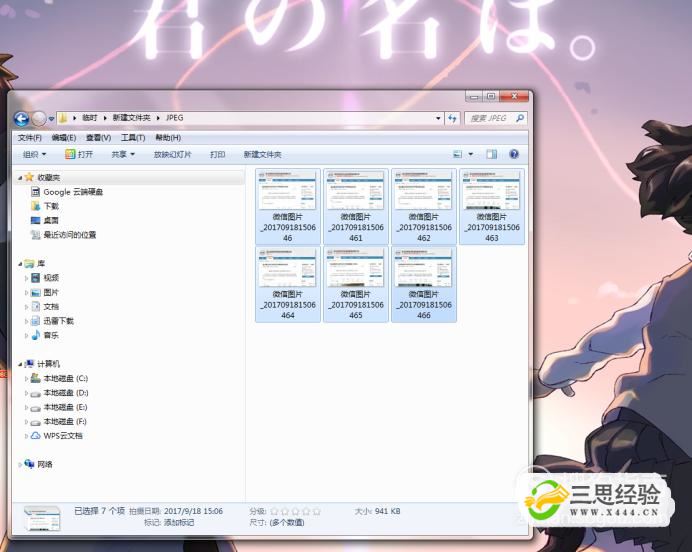Select 计算机 in the navigation pane

(49, 364)
